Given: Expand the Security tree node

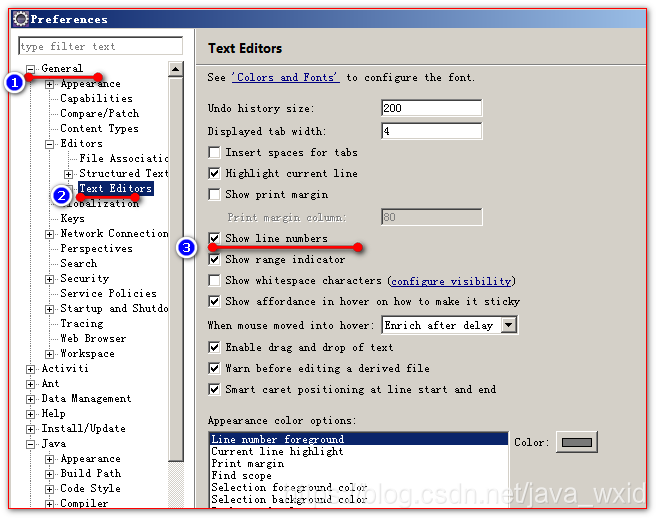Looking at the screenshot, I should pyautogui.click(x=49, y=280).
